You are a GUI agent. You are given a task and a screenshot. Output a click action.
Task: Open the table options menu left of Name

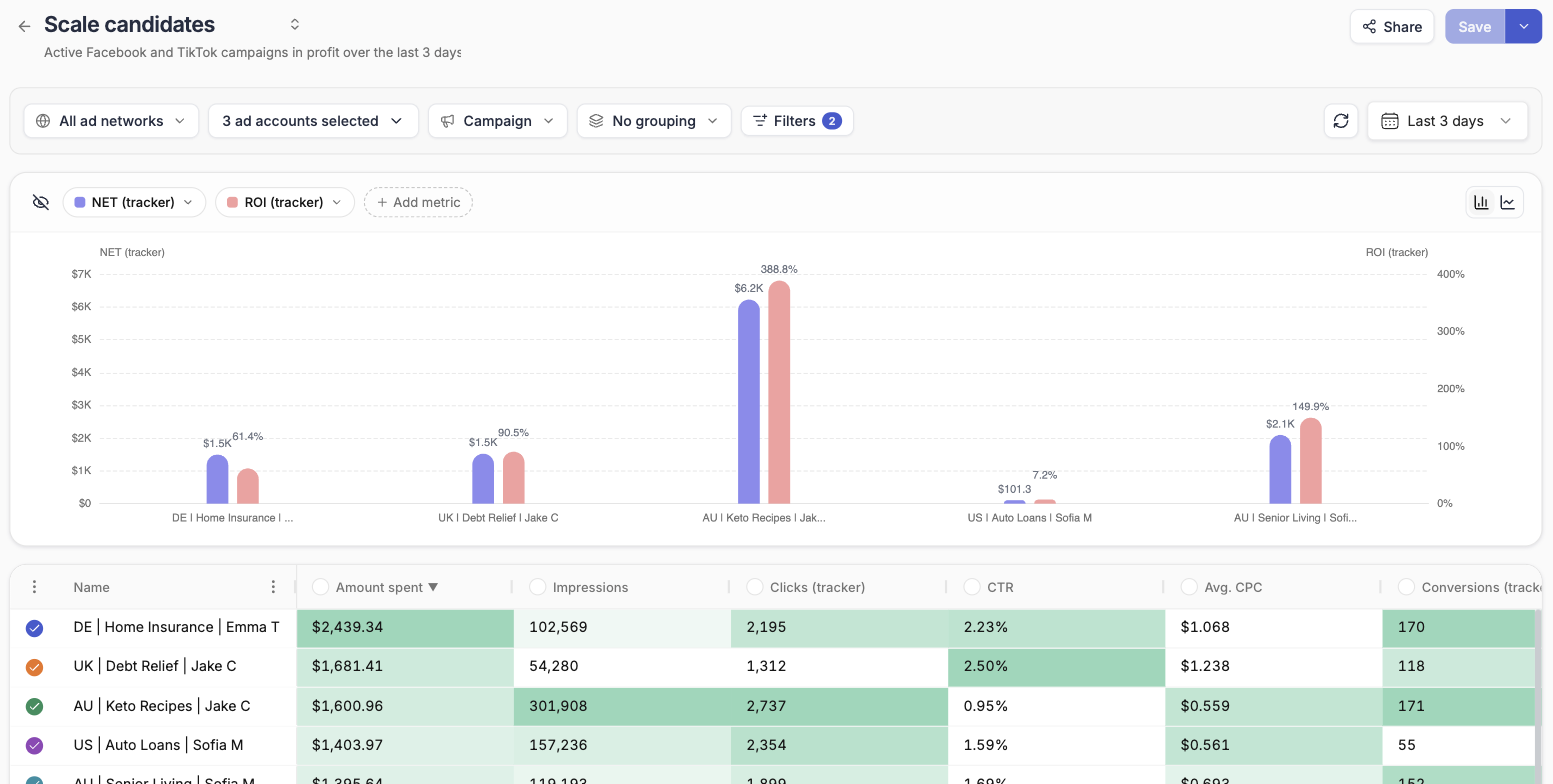tap(34, 587)
